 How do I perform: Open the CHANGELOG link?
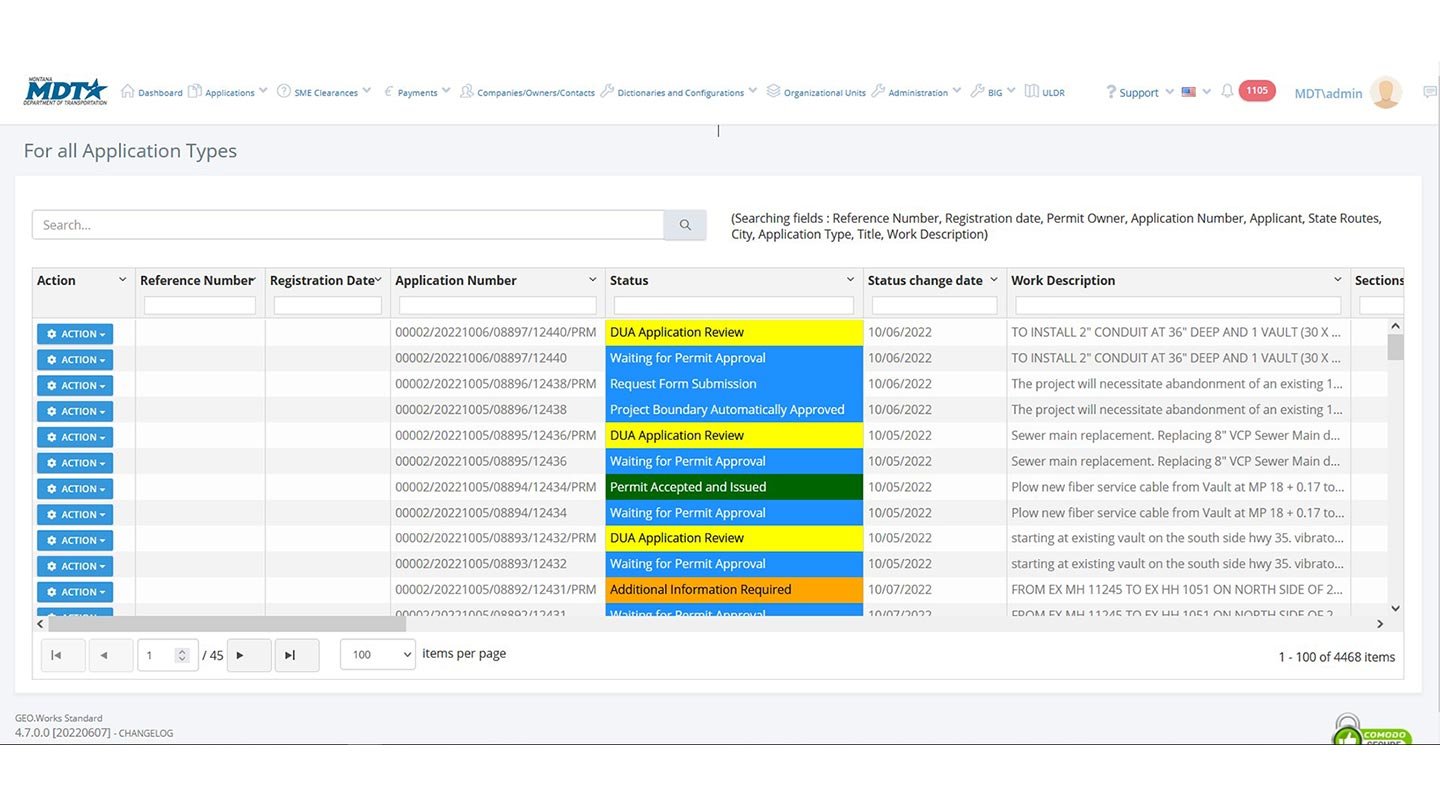(x=146, y=733)
